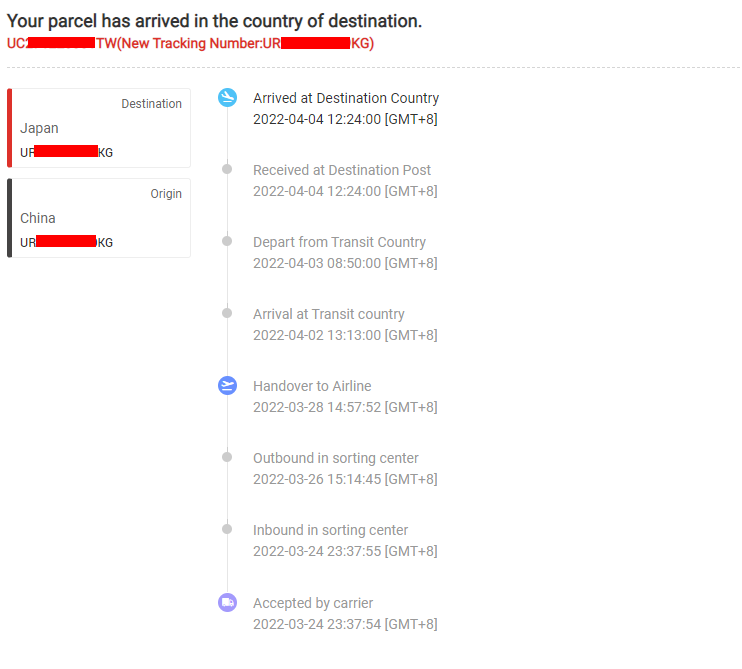742x669 pixels.
Task: Click the Depart from Transit Country text
Action: [x=339, y=242]
